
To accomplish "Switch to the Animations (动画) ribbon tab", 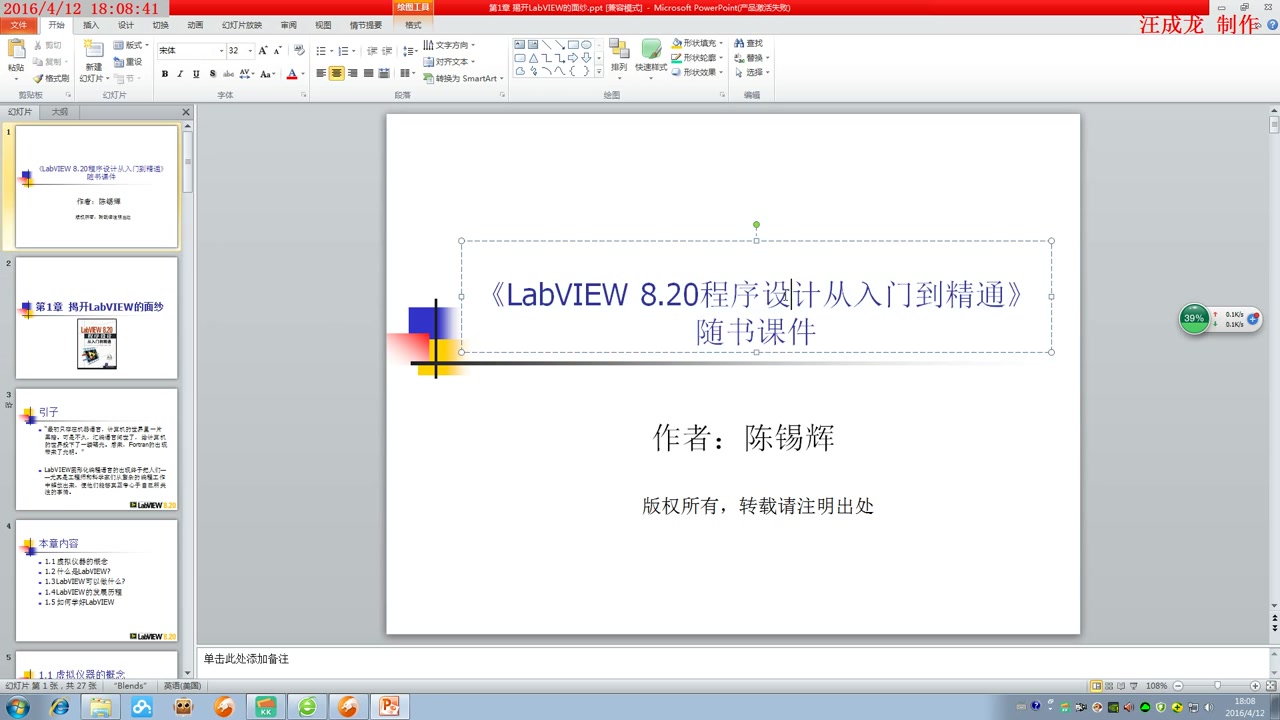I will click(x=195, y=25).
